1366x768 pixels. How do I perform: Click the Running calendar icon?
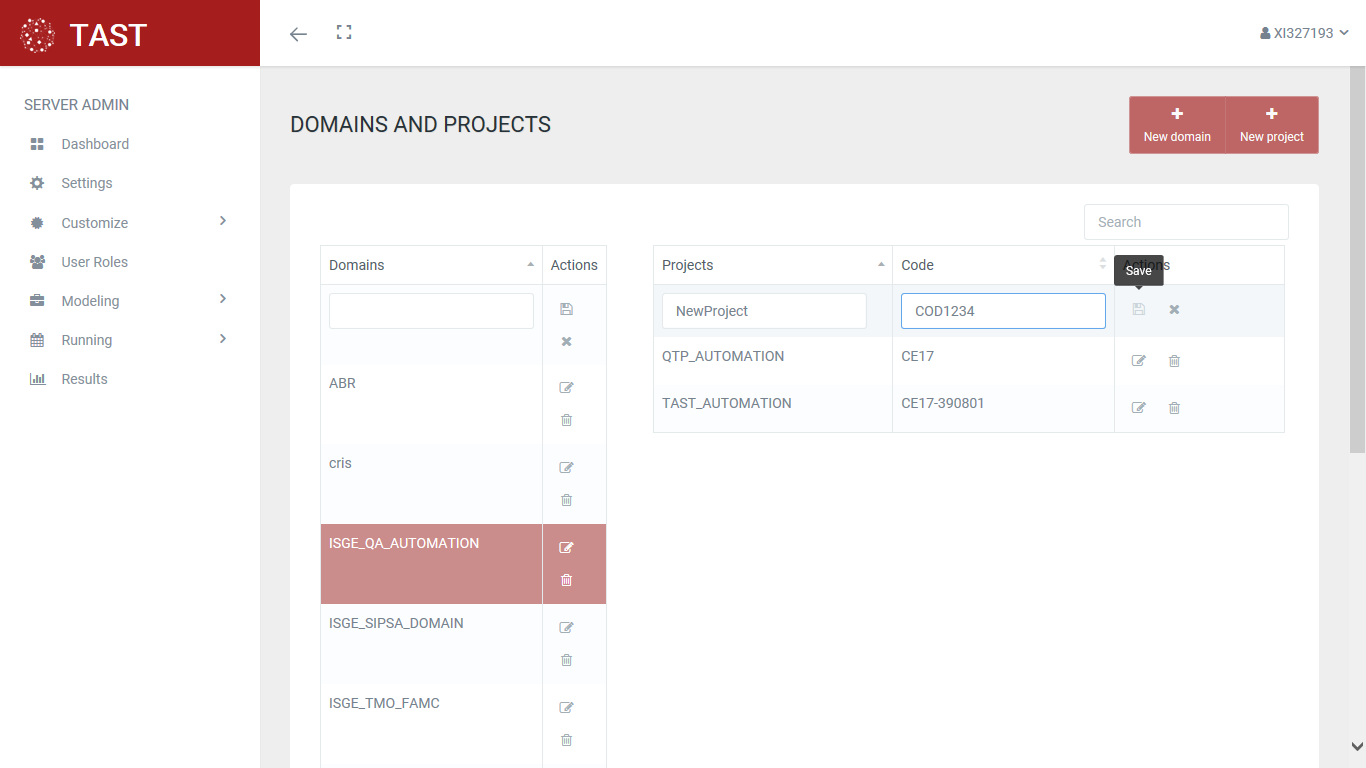37,340
